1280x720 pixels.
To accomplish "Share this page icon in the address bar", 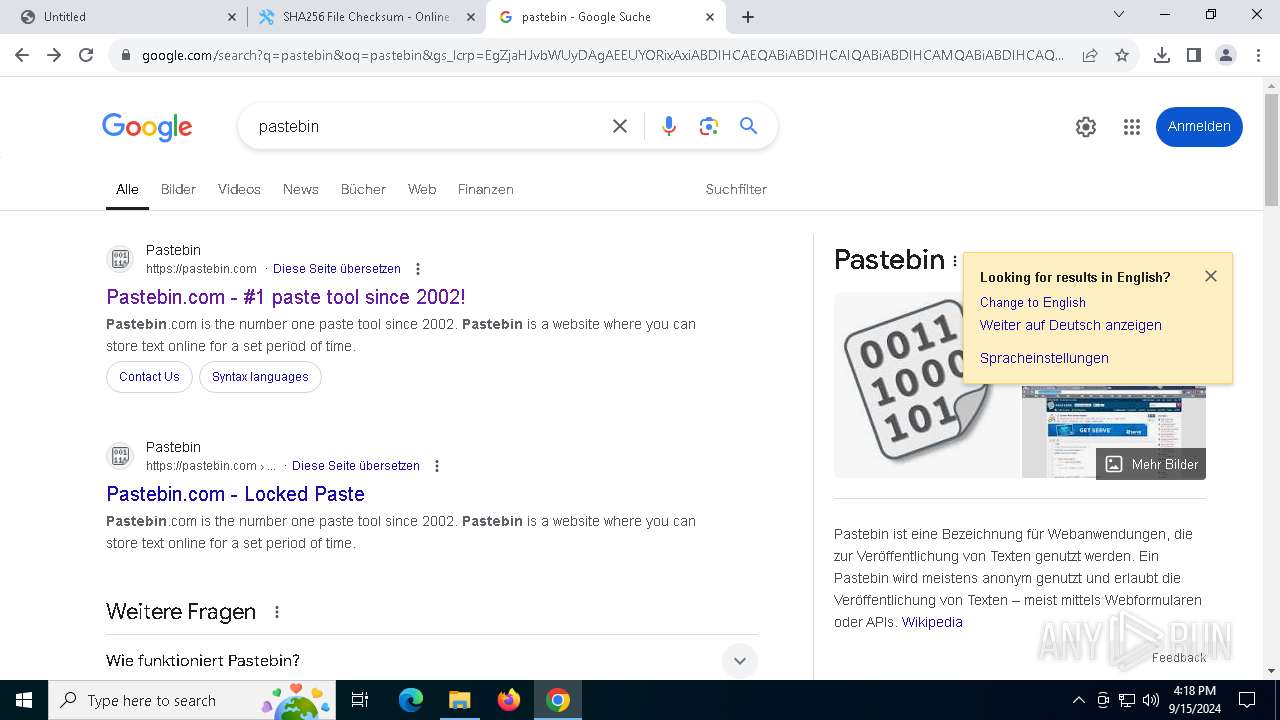I will pos(1090,55).
